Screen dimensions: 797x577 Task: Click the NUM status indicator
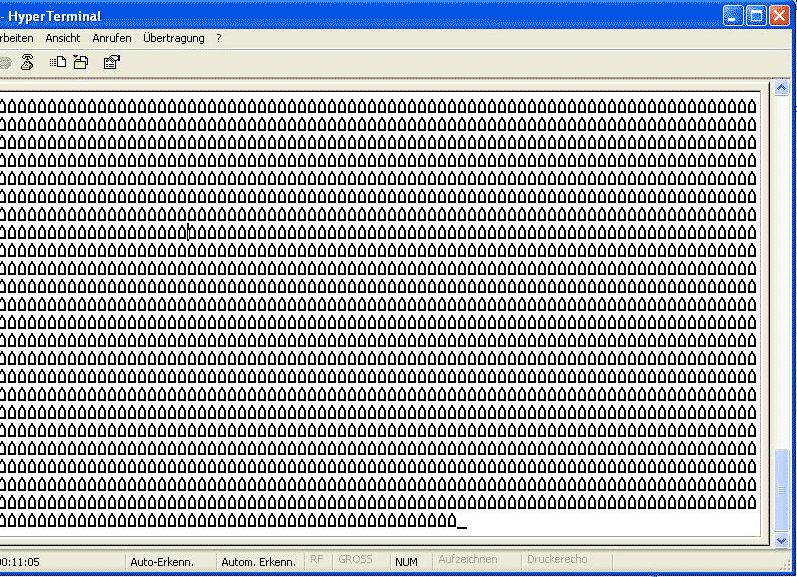406,562
